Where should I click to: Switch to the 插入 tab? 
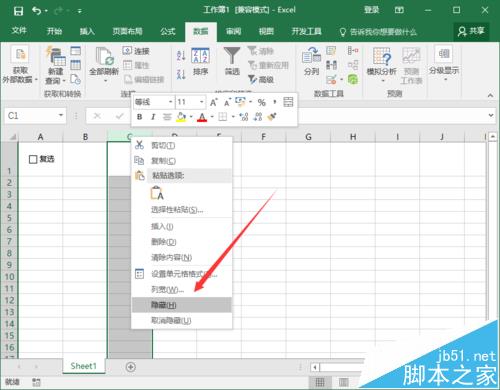87,31
